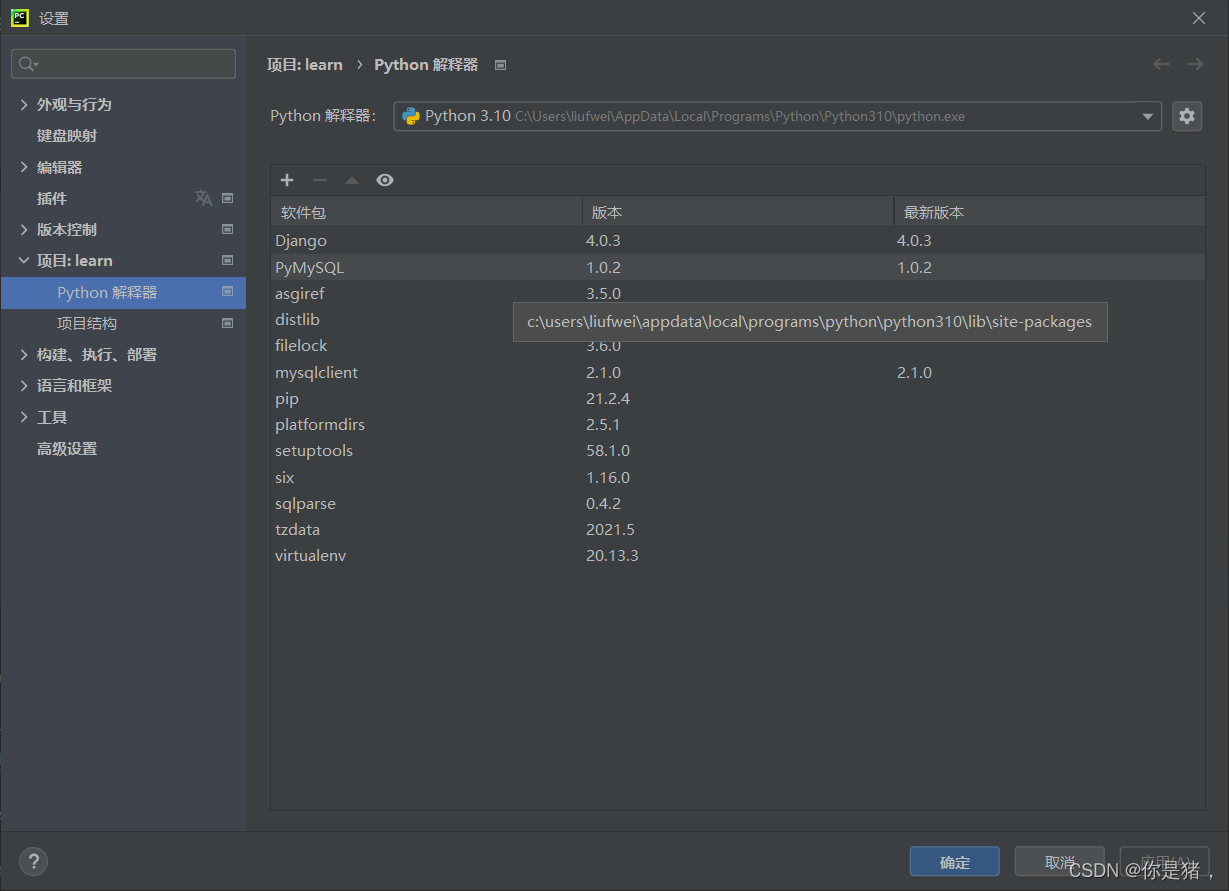
Task: Expand the 编辑器 section
Action: point(24,167)
